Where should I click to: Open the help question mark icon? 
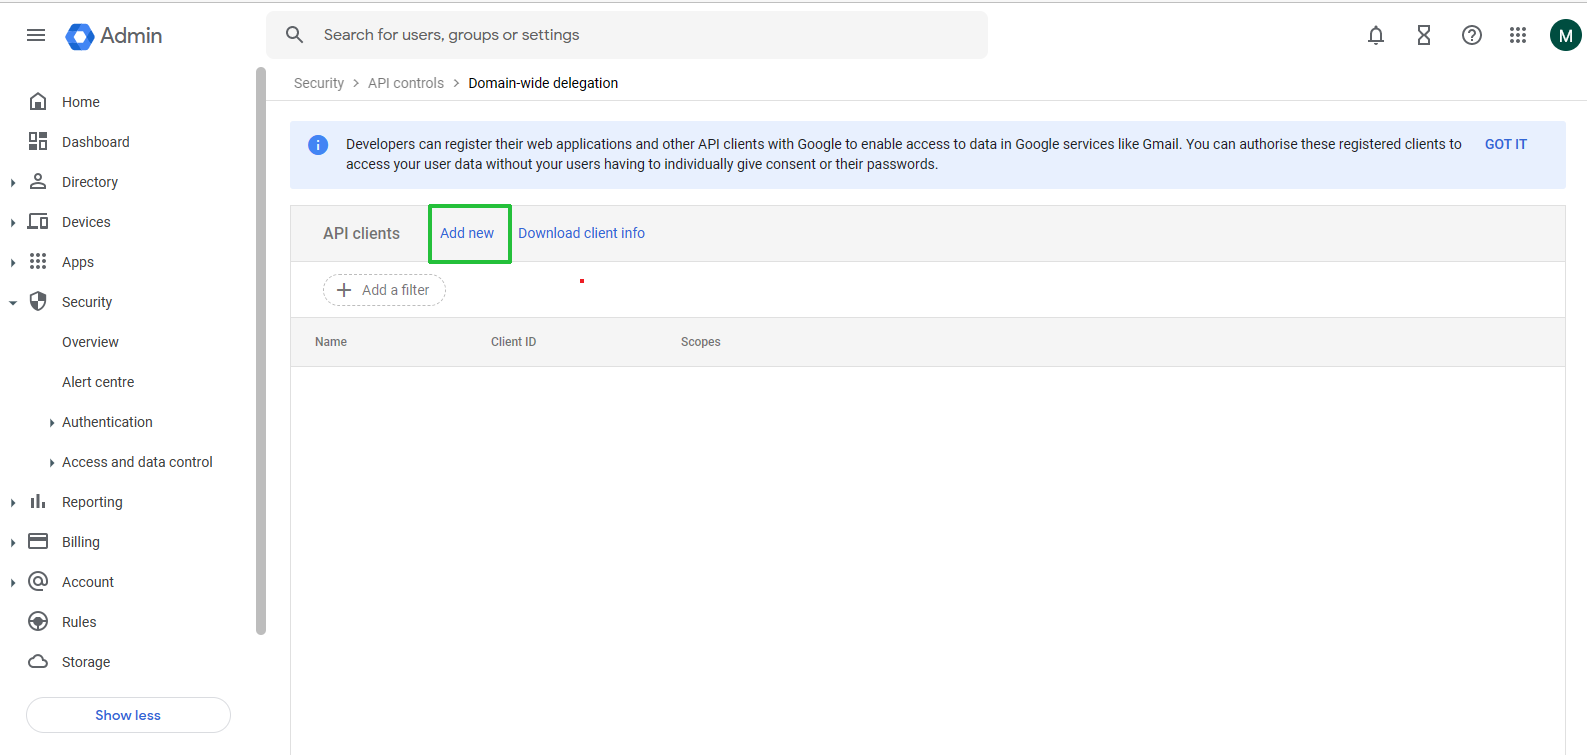[1472, 35]
